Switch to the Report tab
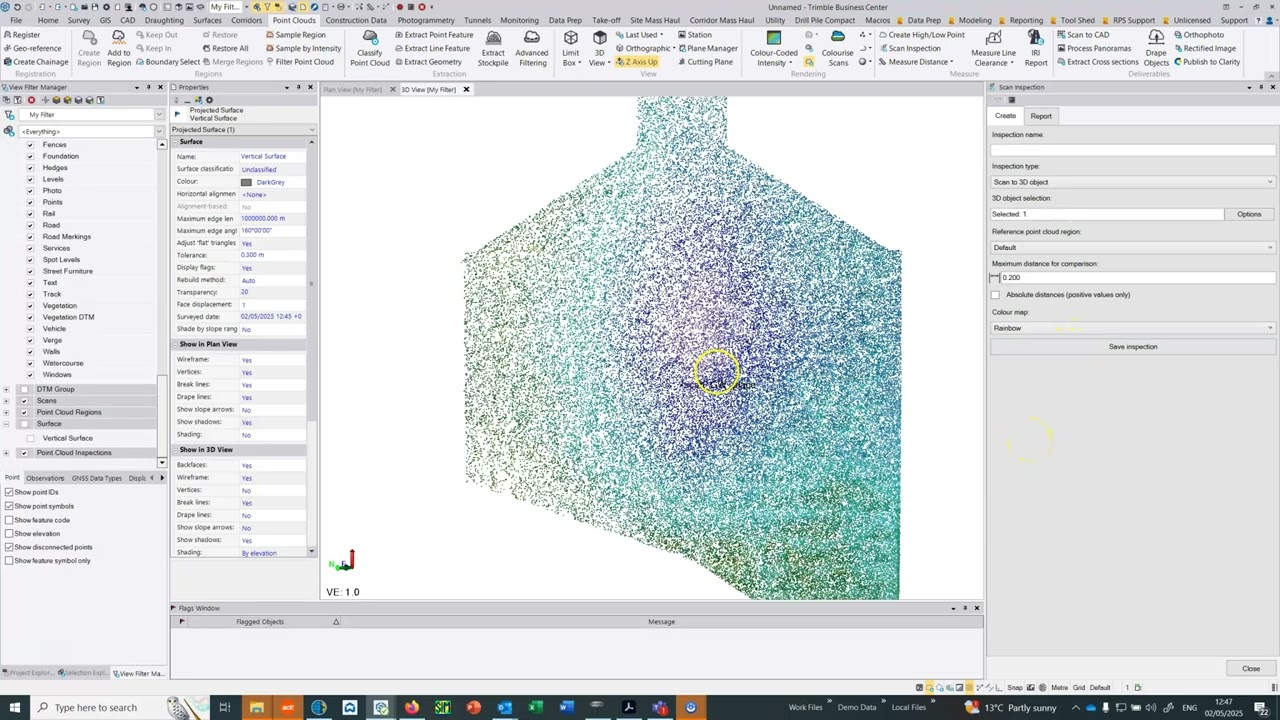The width and height of the screenshot is (1280, 720). (1041, 116)
